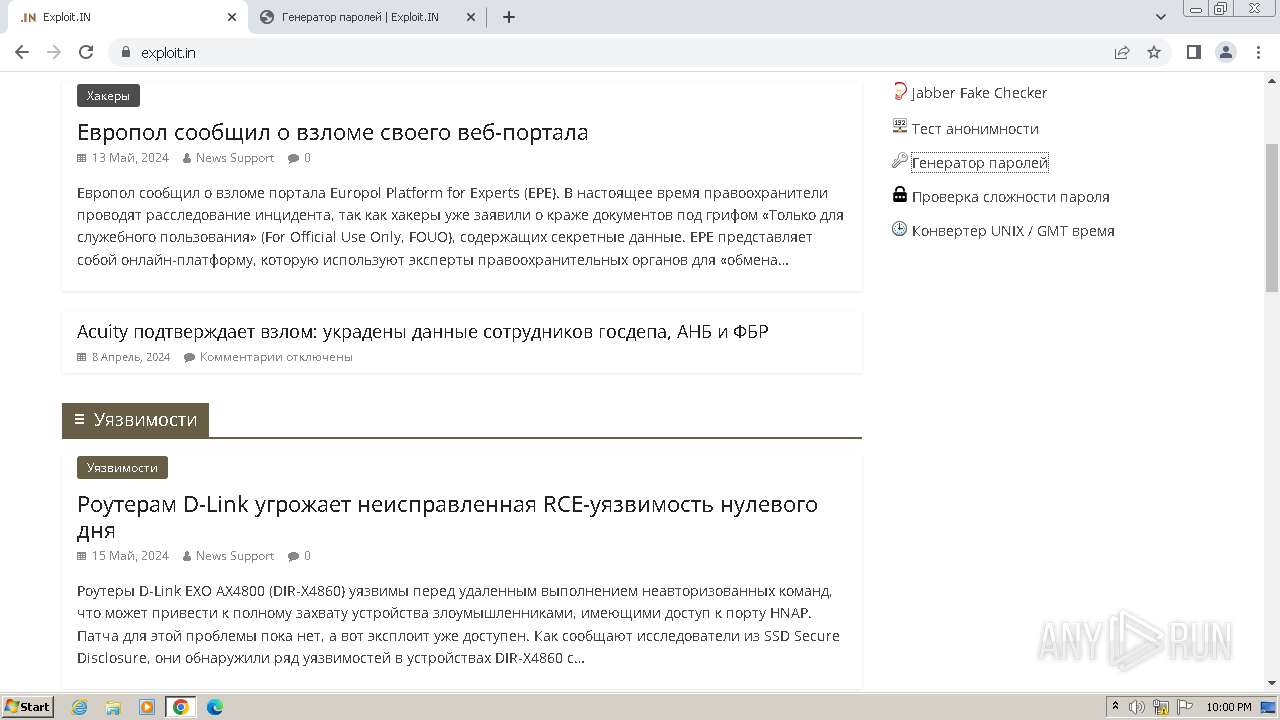Open the media player taskbar icon
Screen dimensions: 1280x720
(x=147, y=707)
